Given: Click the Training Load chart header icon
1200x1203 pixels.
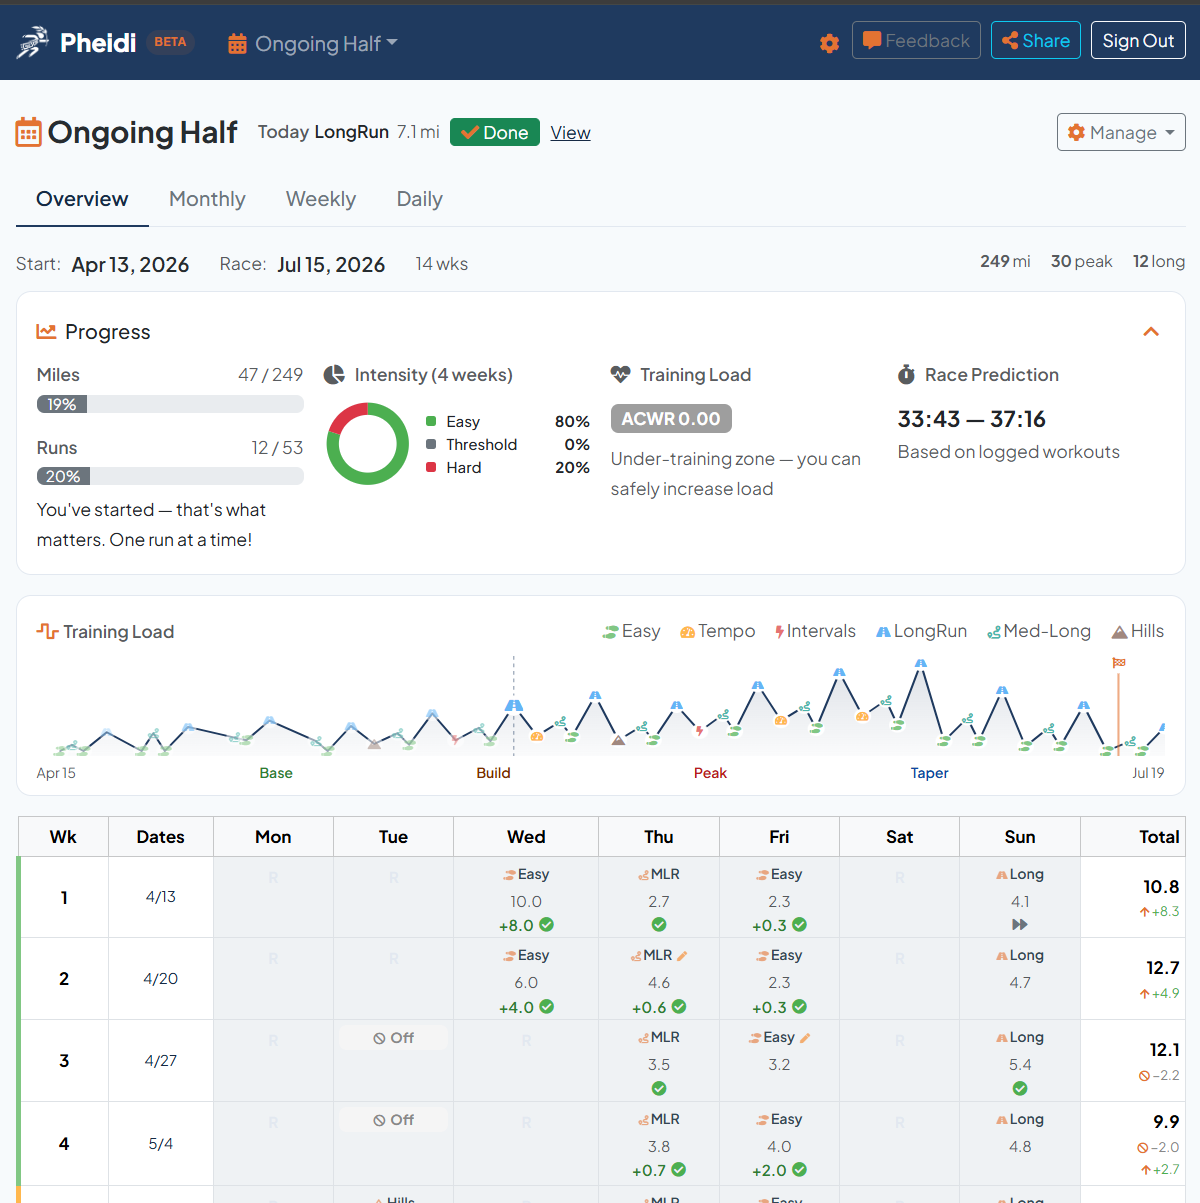Looking at the screenshot, I should (47, 631).
